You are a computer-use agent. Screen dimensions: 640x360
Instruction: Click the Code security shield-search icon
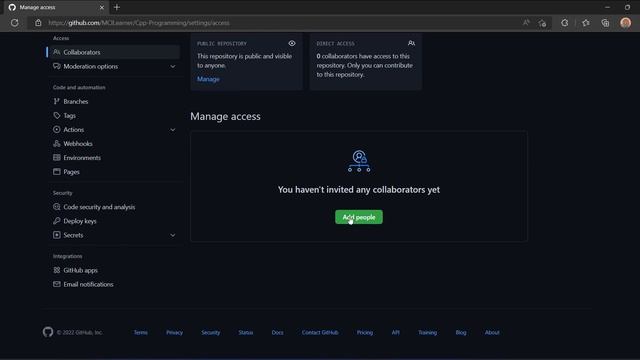[x=57, y=207]
